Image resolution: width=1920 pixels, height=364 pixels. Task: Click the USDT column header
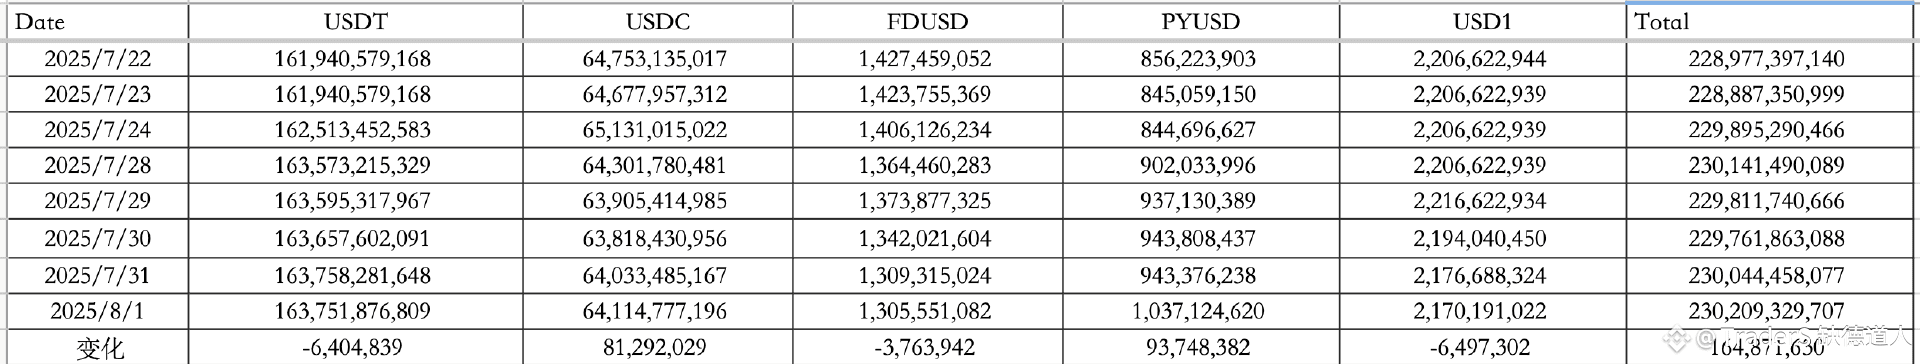click(x=355, y=22)
